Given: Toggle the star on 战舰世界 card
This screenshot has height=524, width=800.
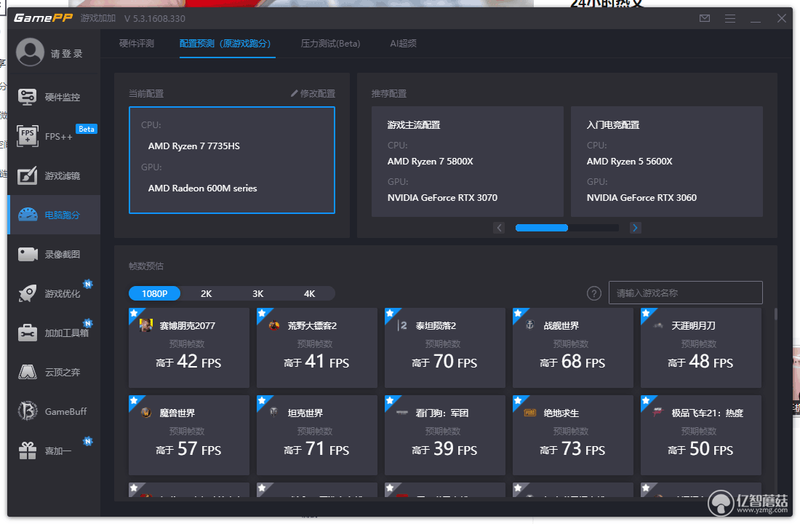Looking at the screenshot, I should click(518, 313).
